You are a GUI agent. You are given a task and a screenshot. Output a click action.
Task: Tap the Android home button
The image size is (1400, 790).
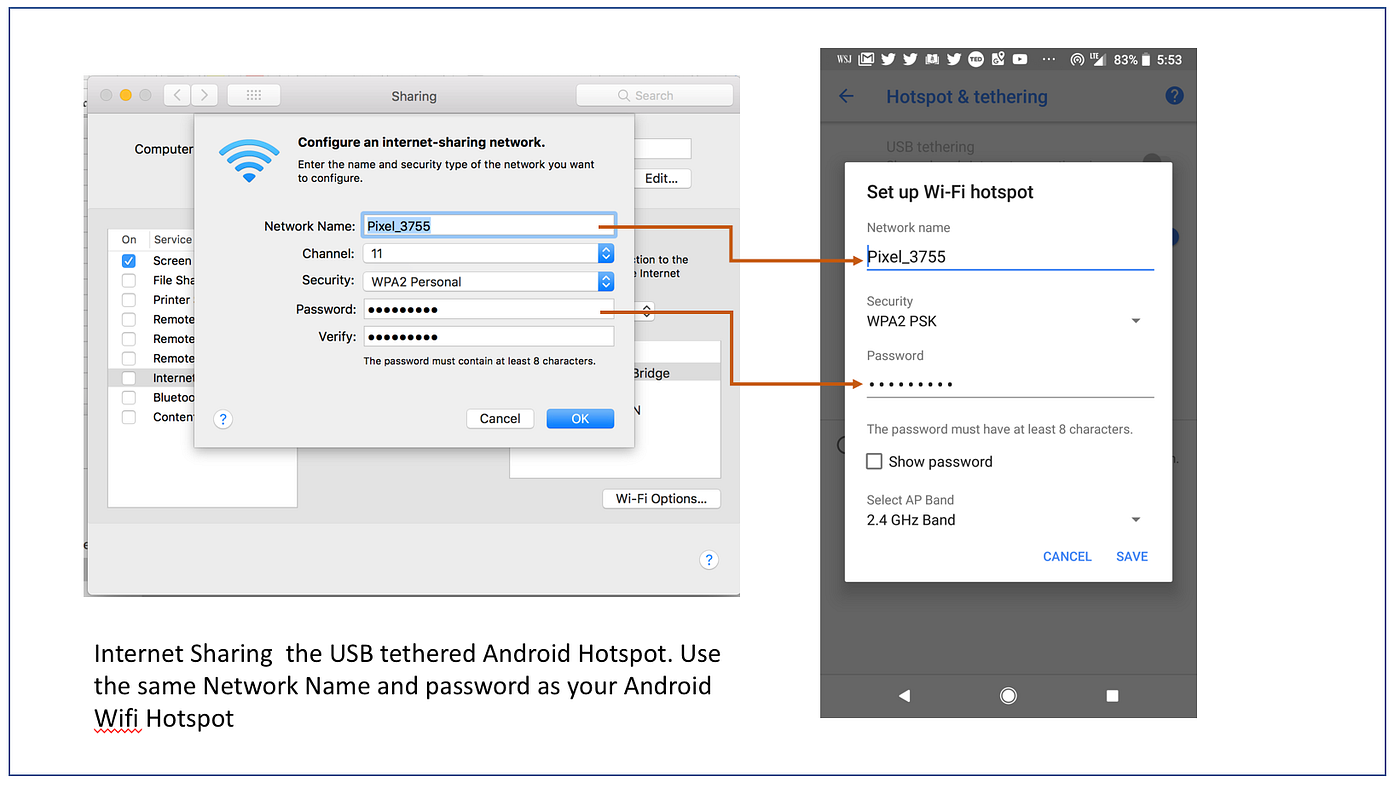tap(1008, 695)
